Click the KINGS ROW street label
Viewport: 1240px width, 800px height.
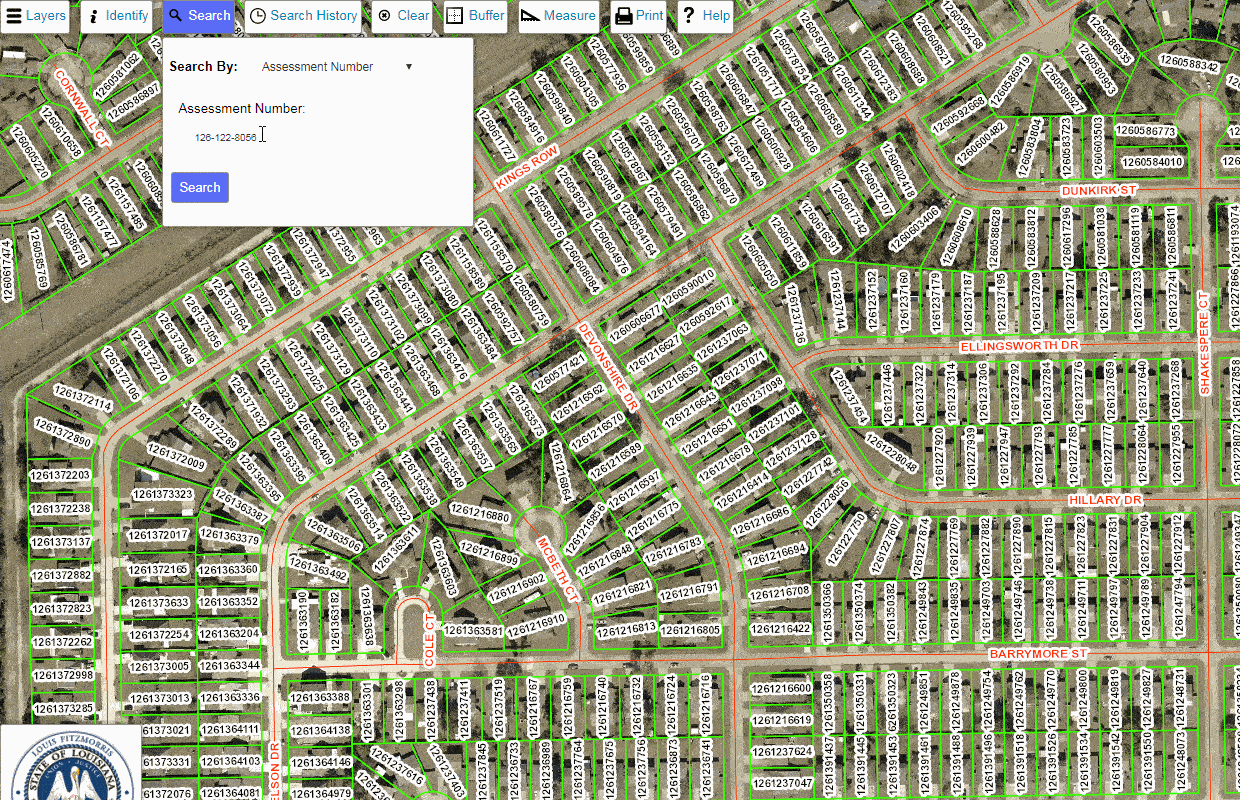pos(527,167)
